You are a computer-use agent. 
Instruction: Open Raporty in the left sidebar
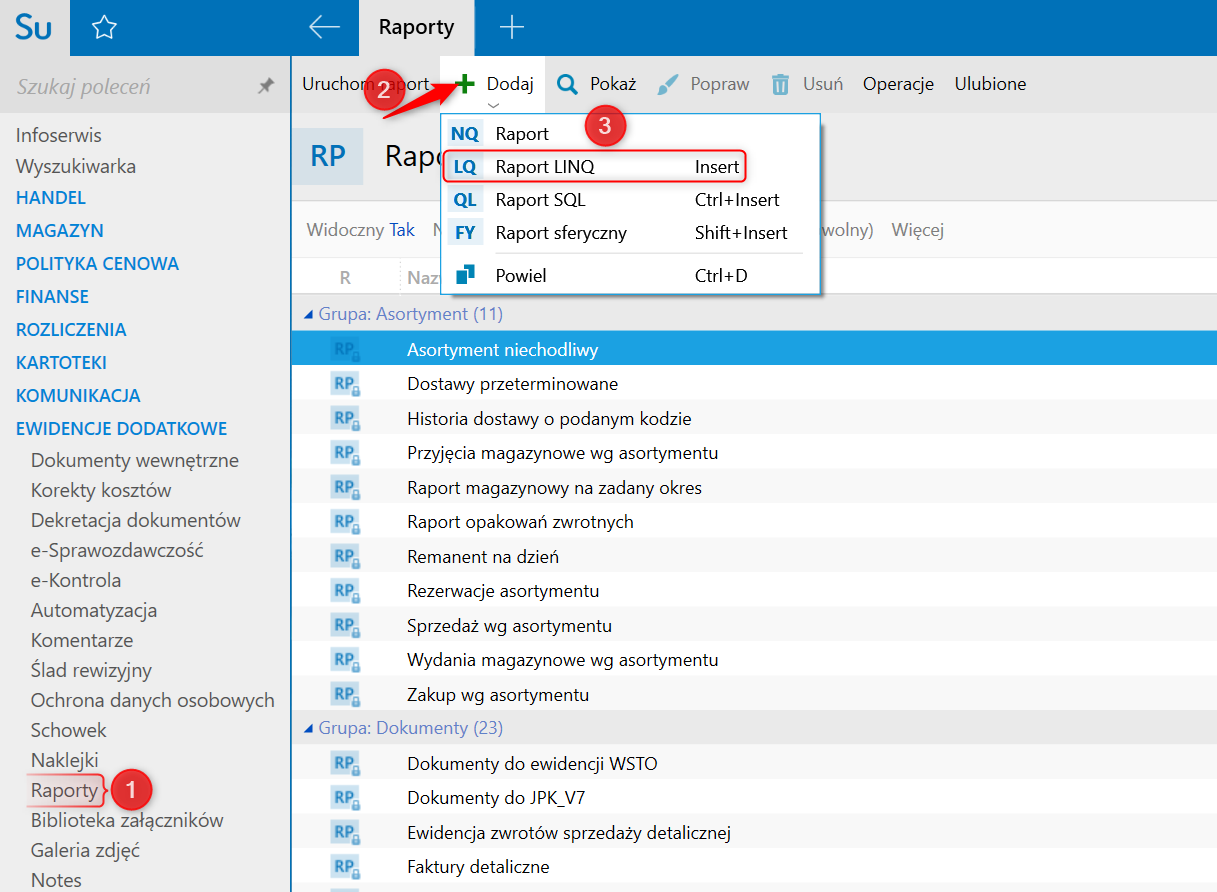64,790
